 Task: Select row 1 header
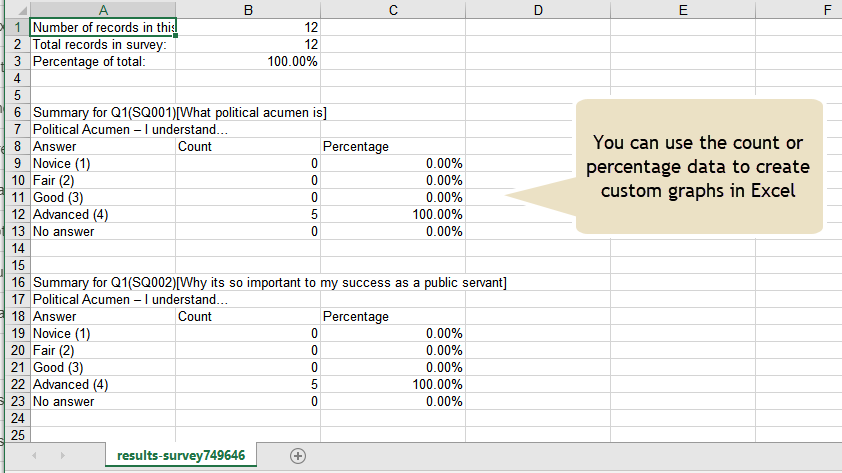point(18,27)
